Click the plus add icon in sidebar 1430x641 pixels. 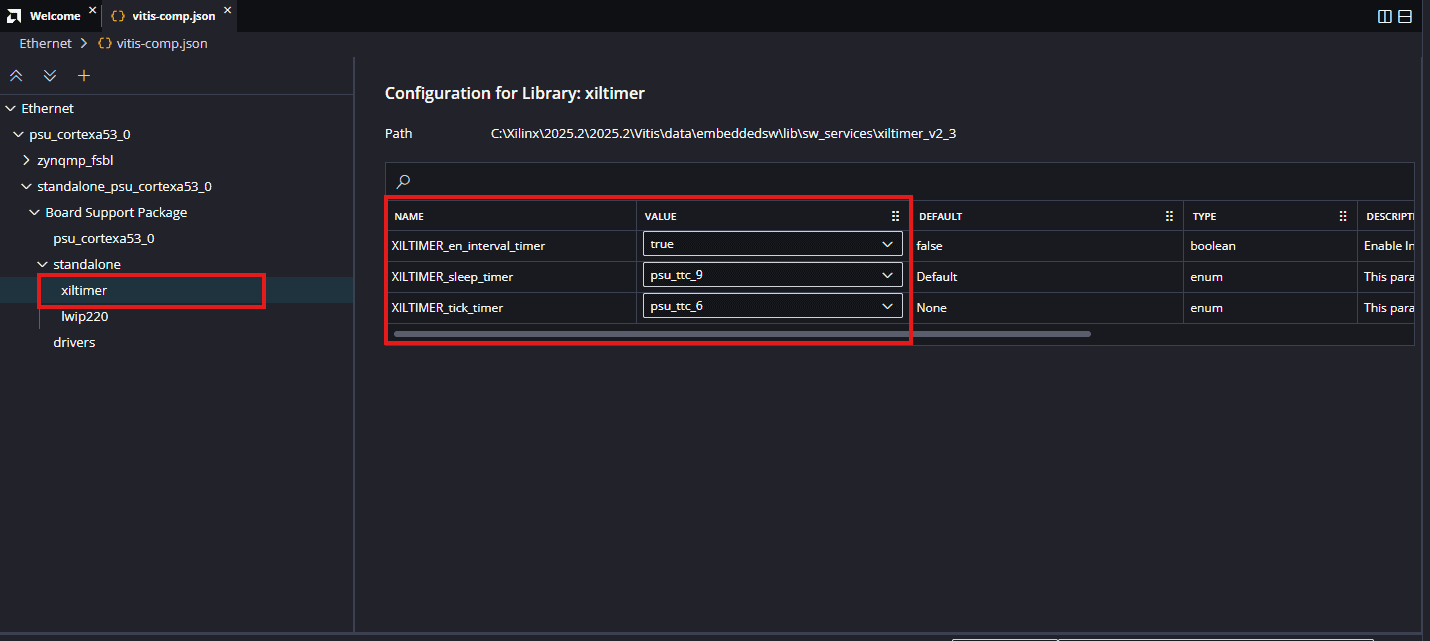[x=84, y=76]
